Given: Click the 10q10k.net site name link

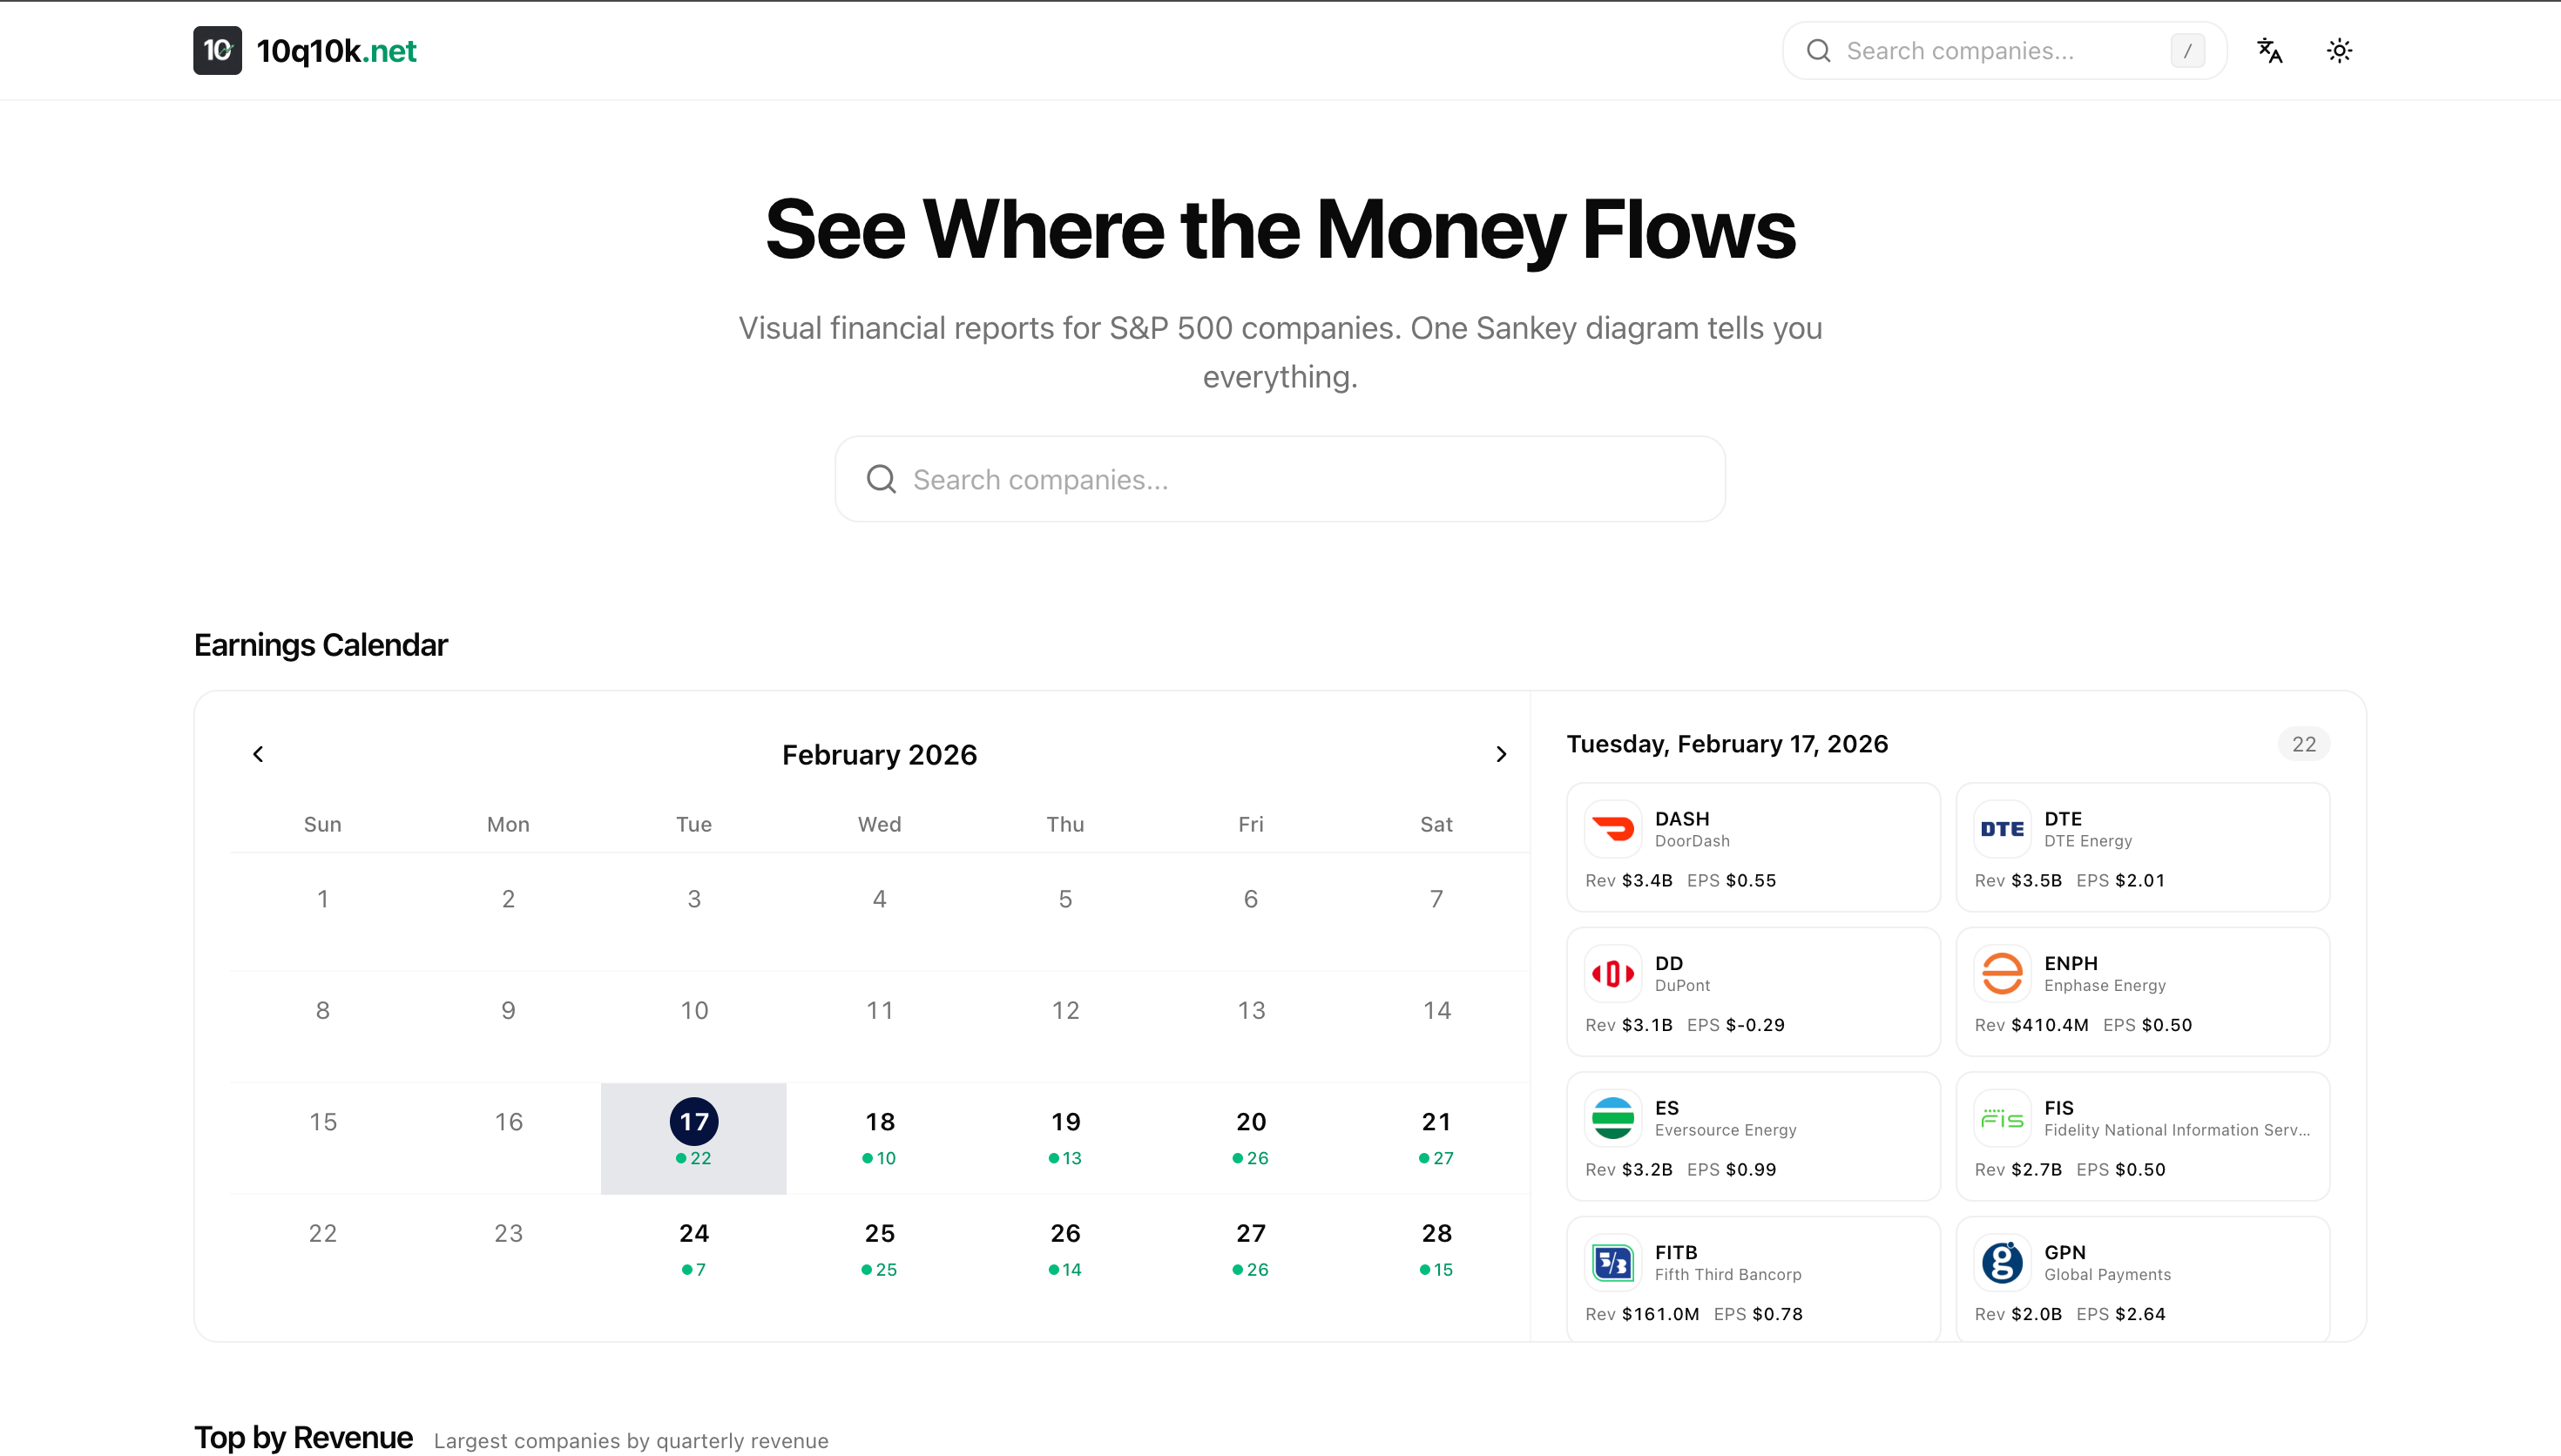Looking at the screenshot, I should click(x=336, y=51).
